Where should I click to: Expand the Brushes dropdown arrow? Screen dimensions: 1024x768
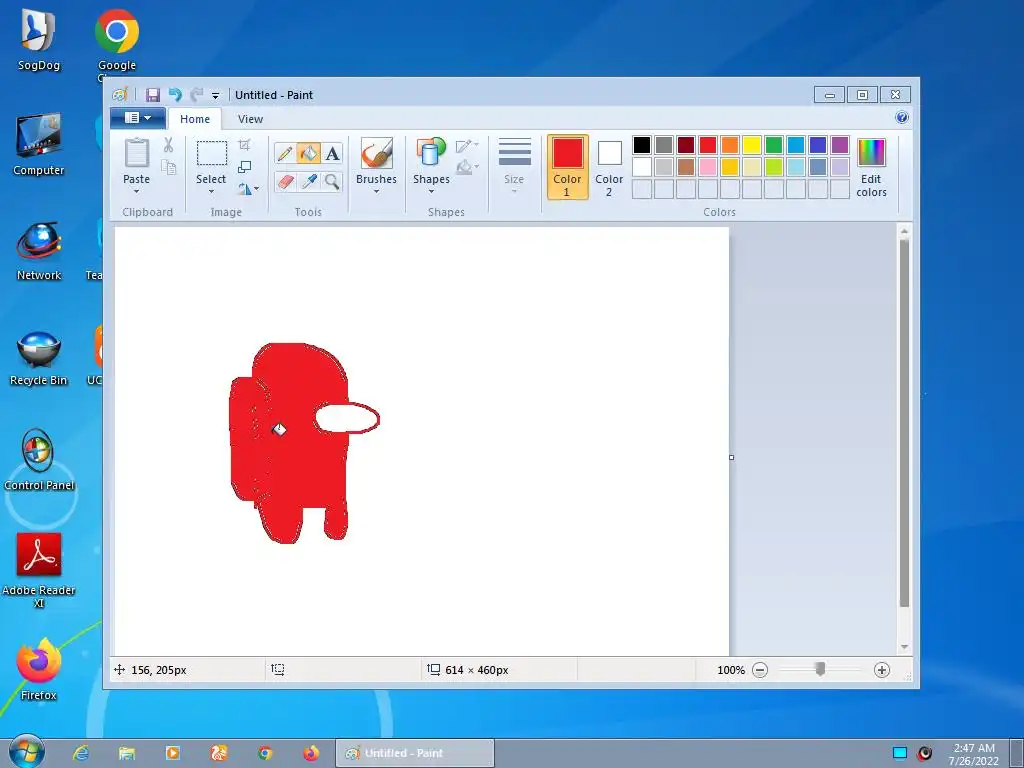(376, 191)
